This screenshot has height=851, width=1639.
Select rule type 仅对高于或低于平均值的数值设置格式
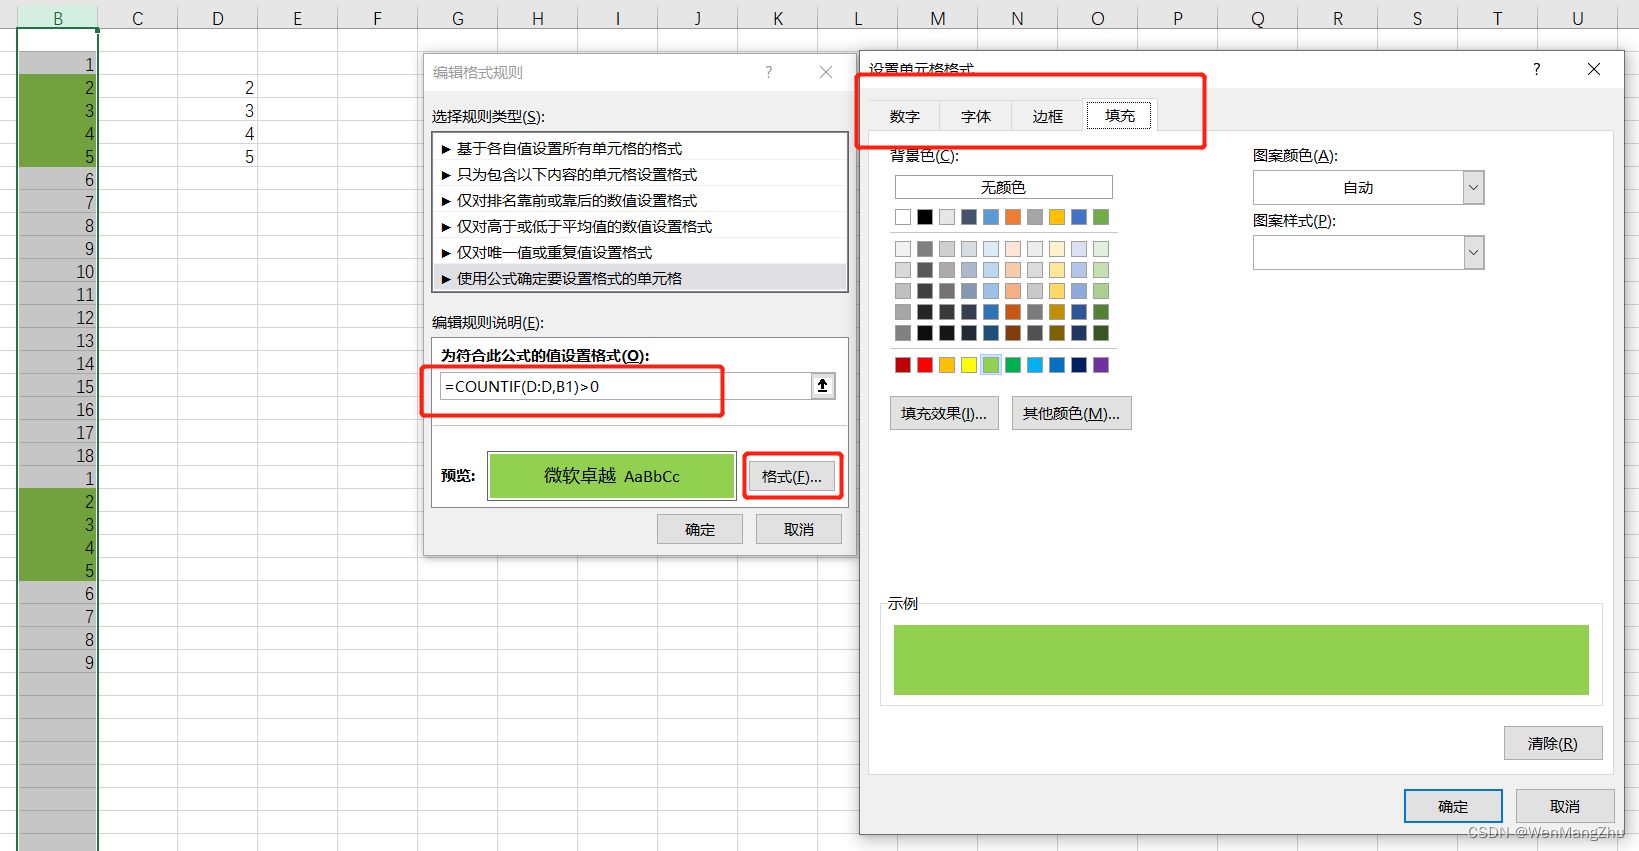coord(640,226)
